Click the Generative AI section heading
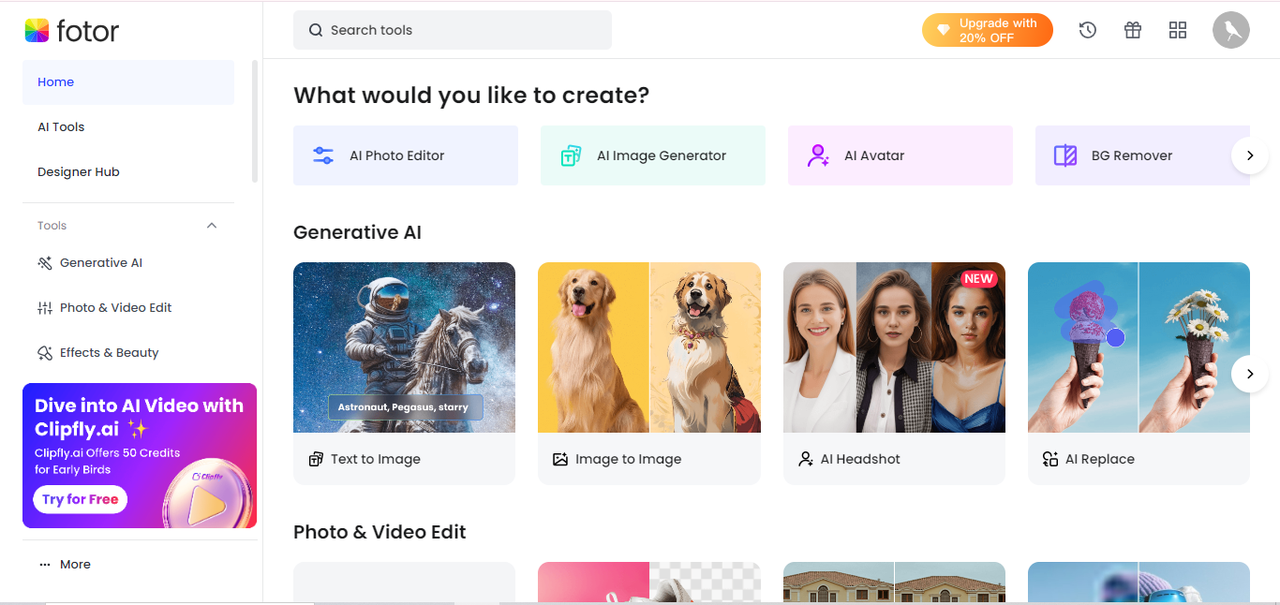Viewport: 1280px width, 605px height. coord(357,232)
